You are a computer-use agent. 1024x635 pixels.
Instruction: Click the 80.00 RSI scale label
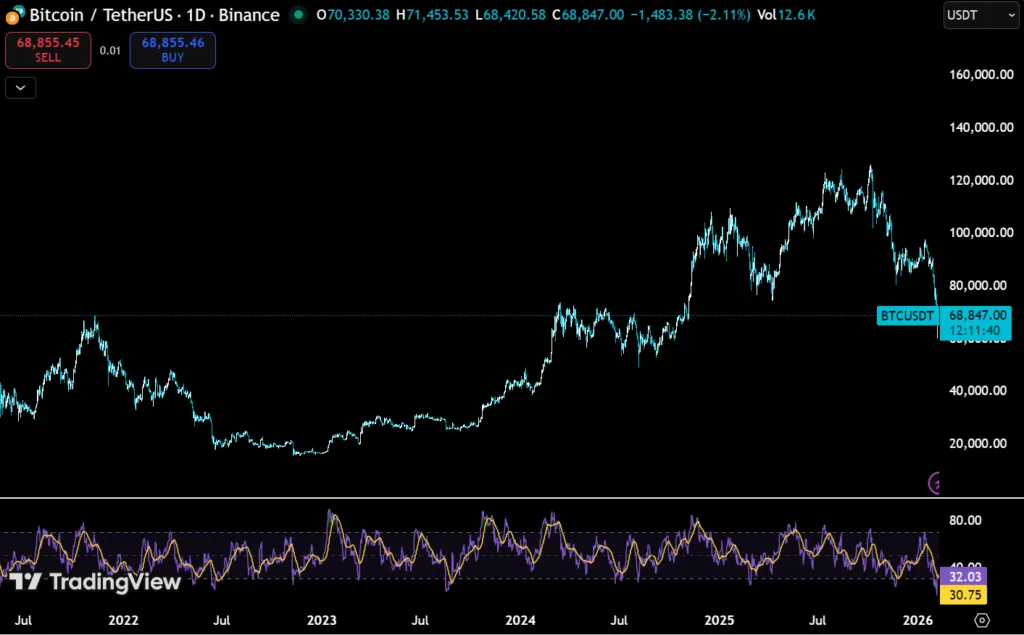coord(964,520)
